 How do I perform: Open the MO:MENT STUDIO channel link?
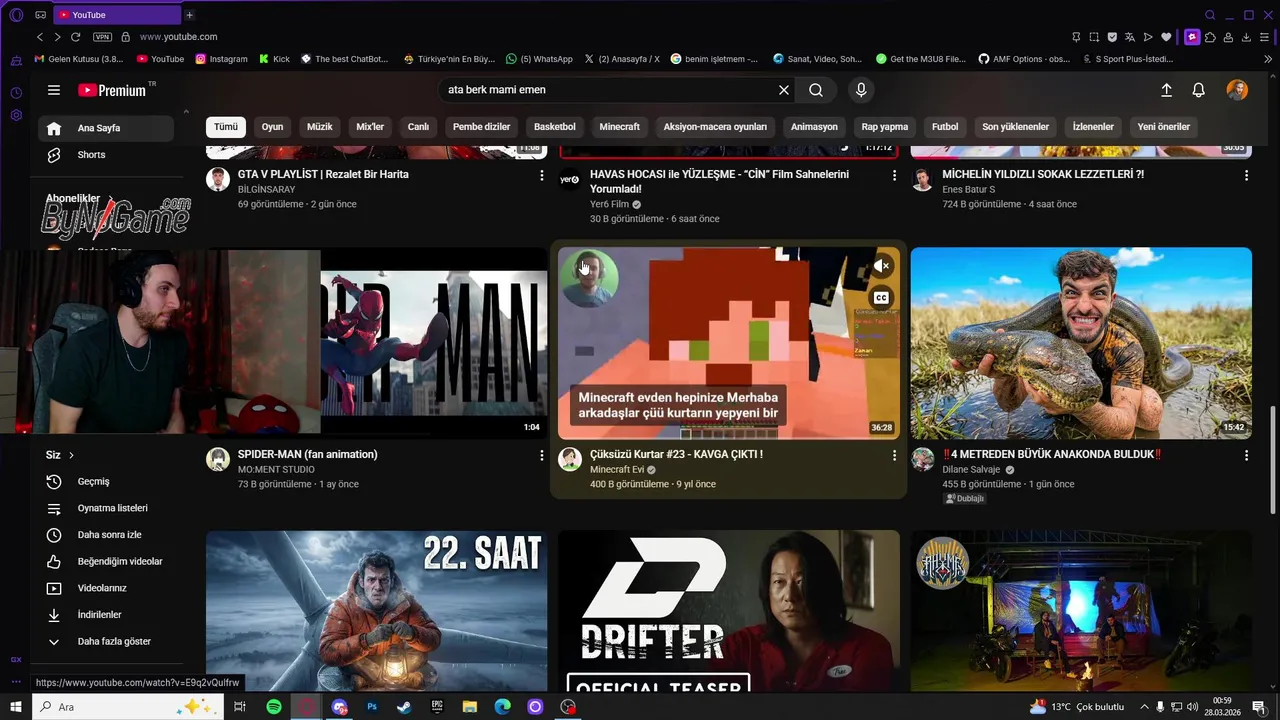click(x=276, y=469)
